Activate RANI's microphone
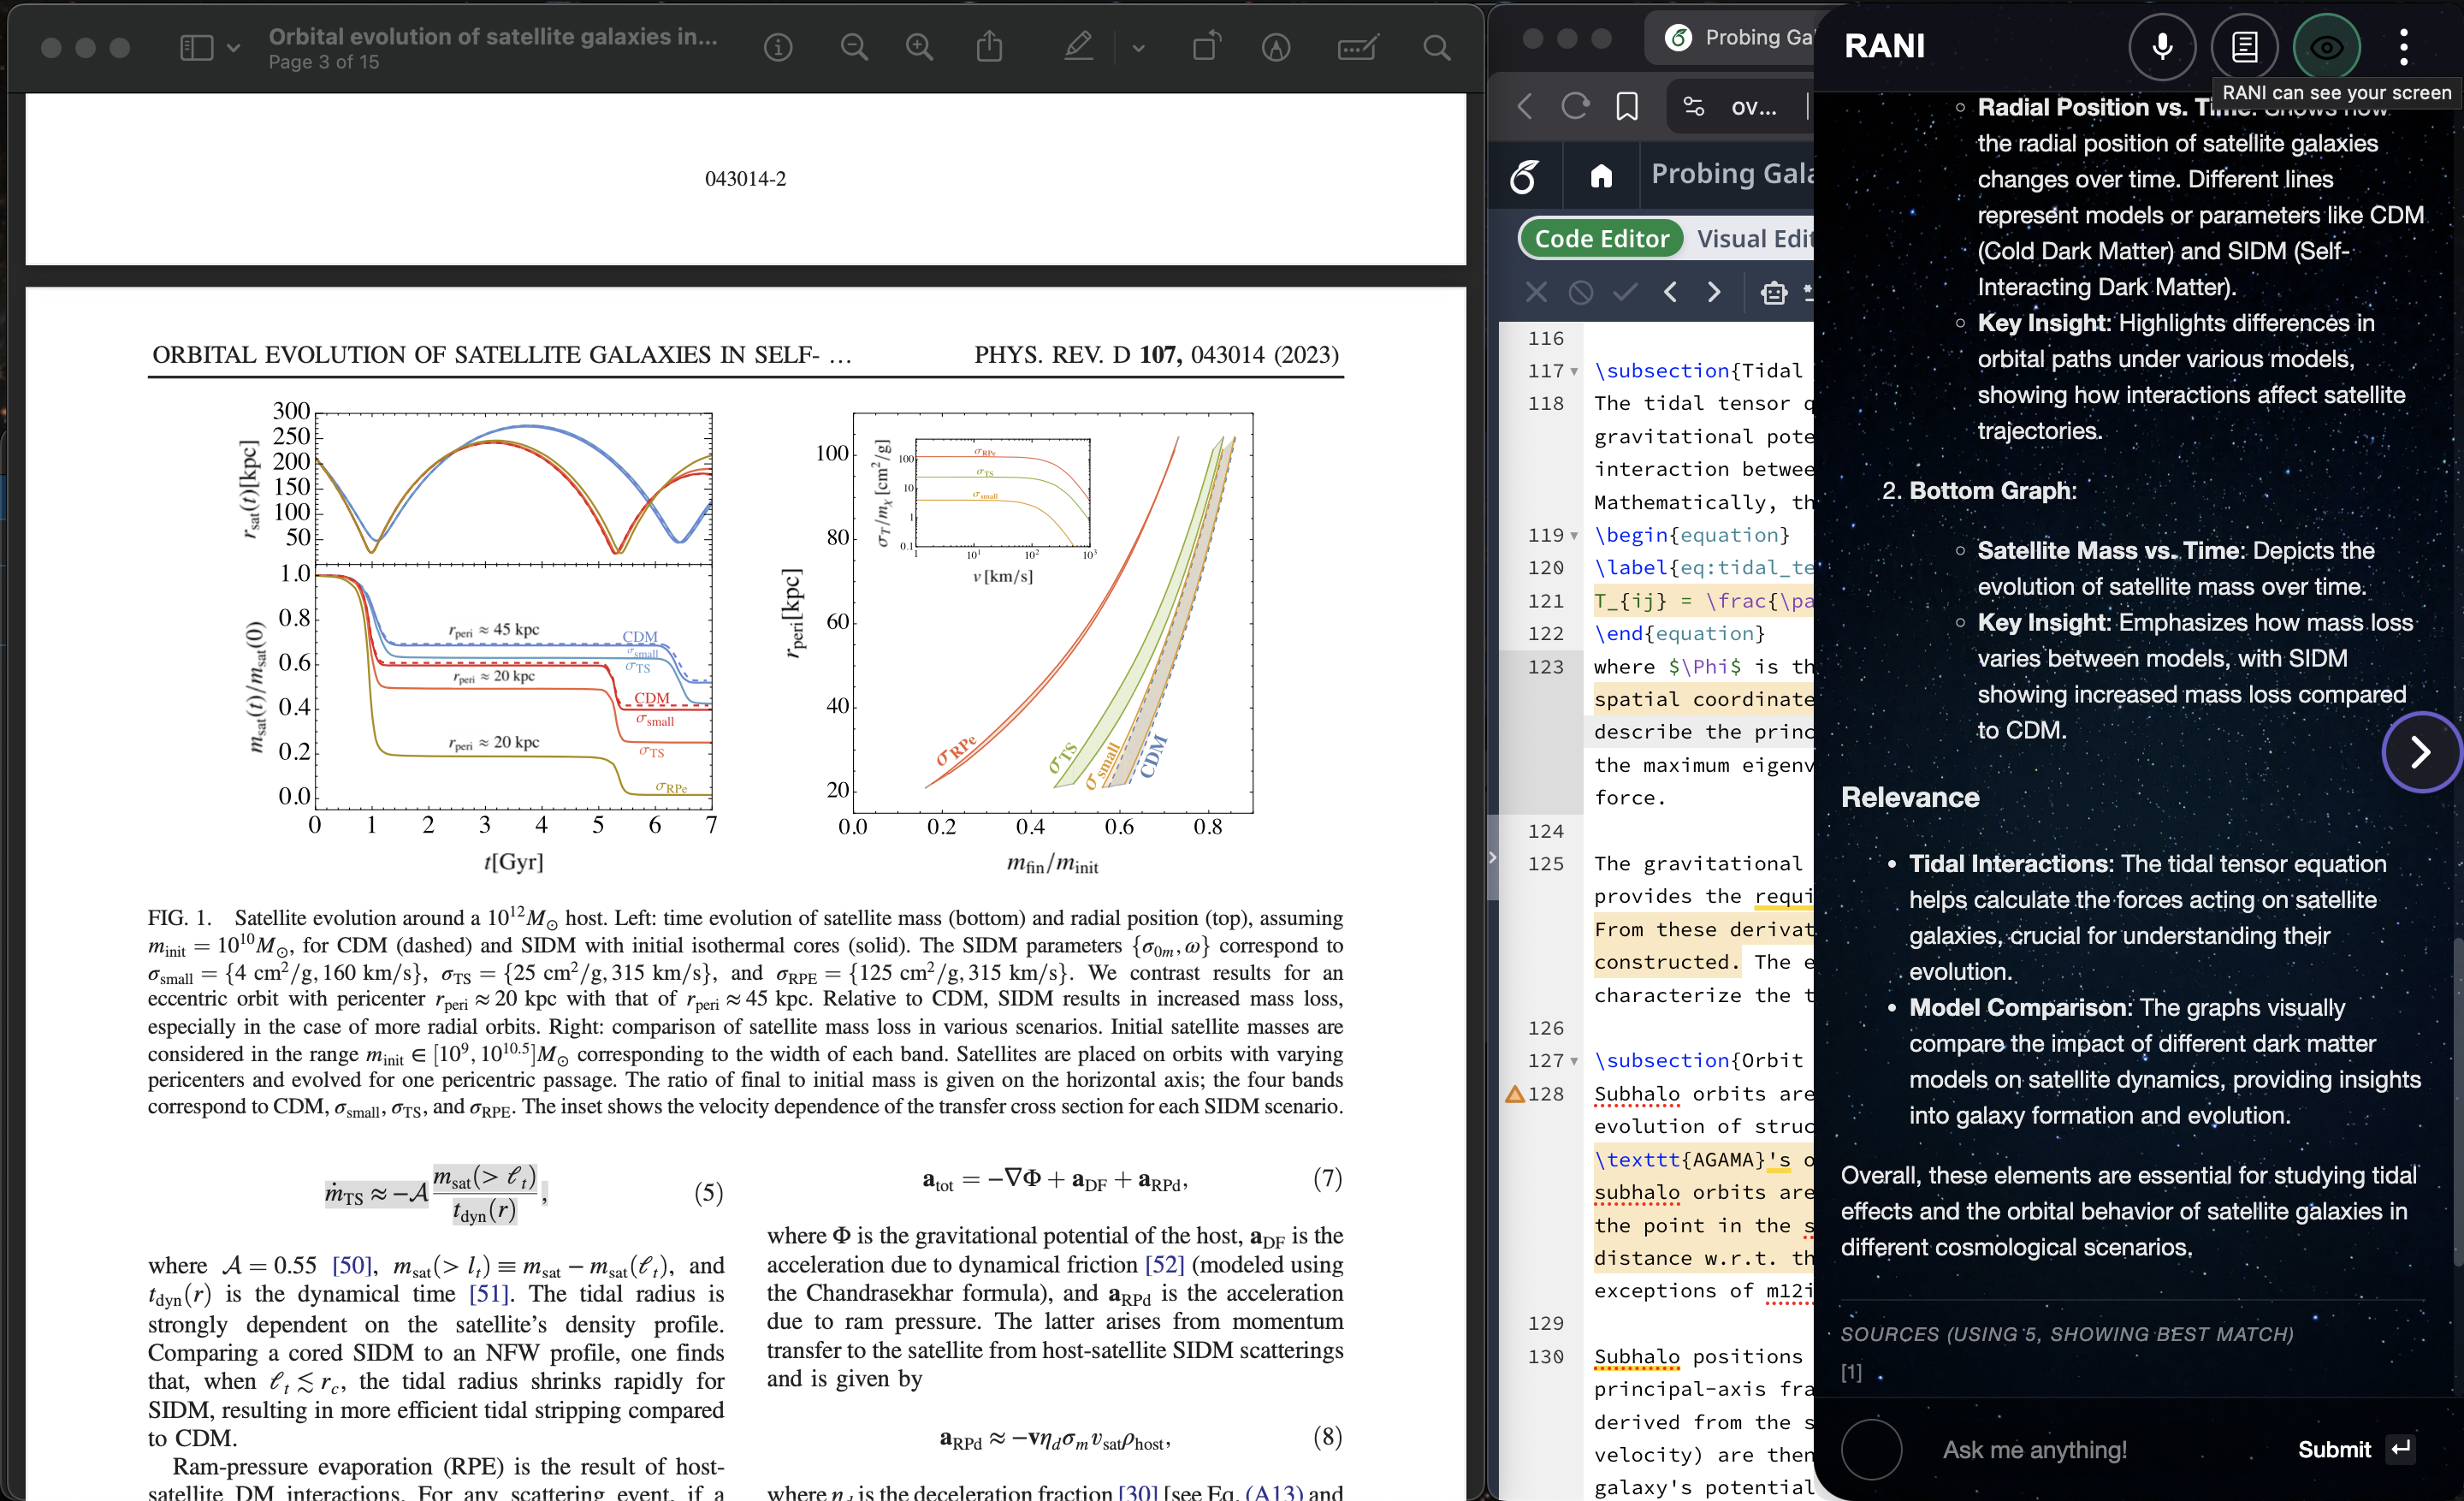The height and width of the screenshot is (1501, 2464). click(x=2162, y=47)
